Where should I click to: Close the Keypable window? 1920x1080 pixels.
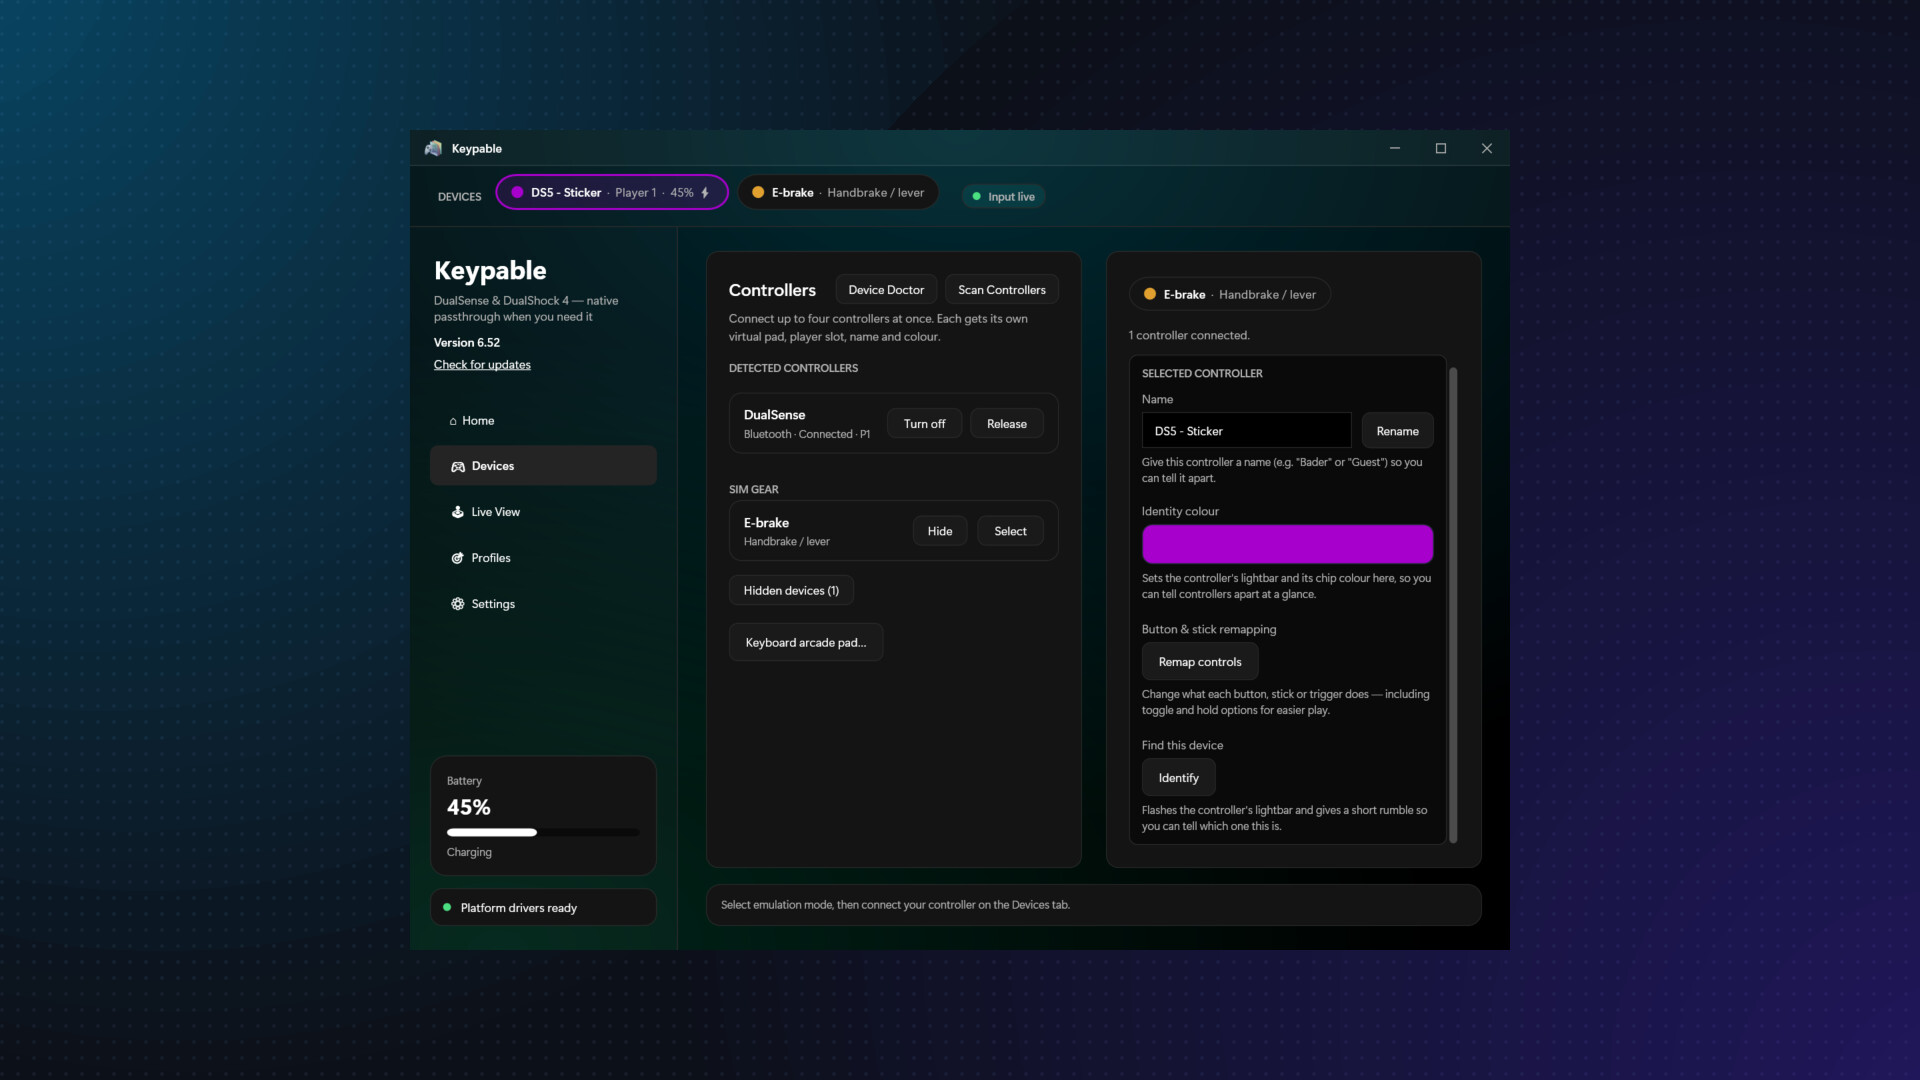tap(1487, 148)
